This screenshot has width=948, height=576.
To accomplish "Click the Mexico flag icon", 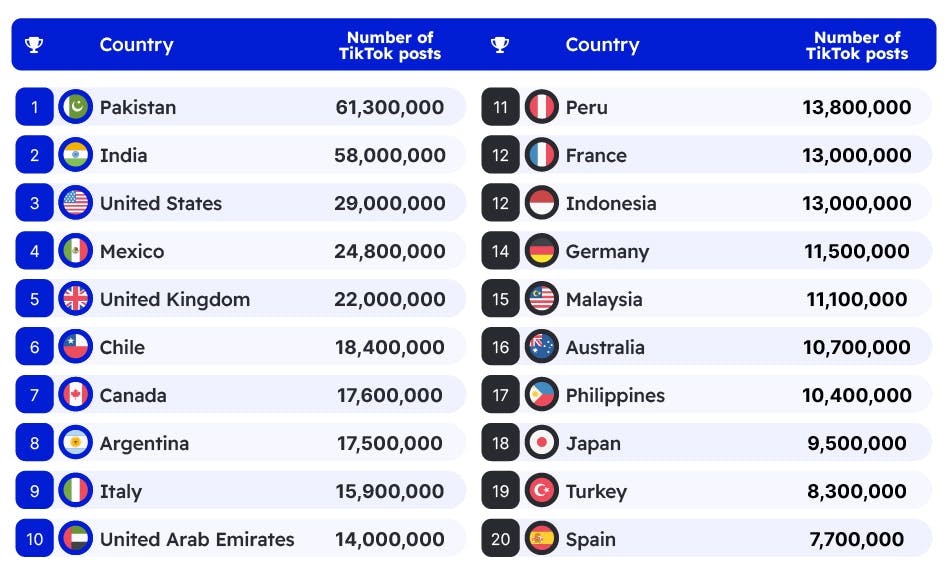I will click(x=75, y=251).
